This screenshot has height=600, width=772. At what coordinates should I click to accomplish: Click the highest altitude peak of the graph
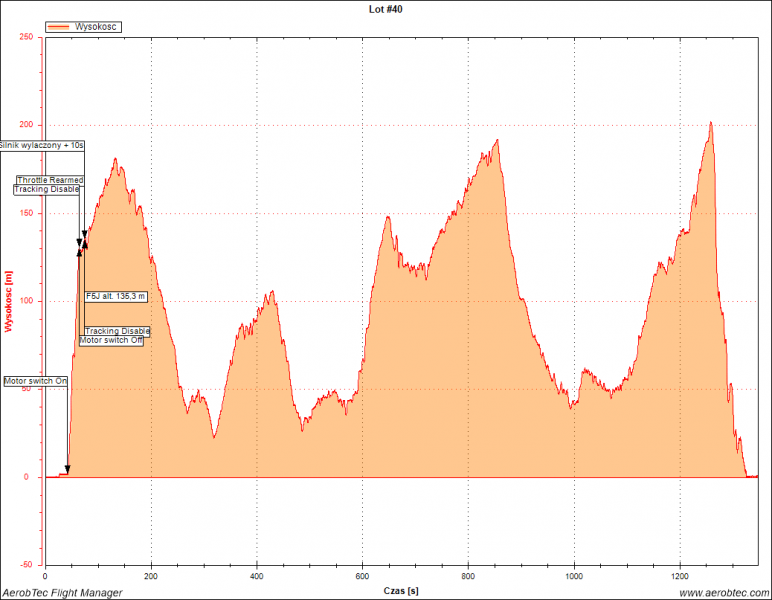coord(710,123)
